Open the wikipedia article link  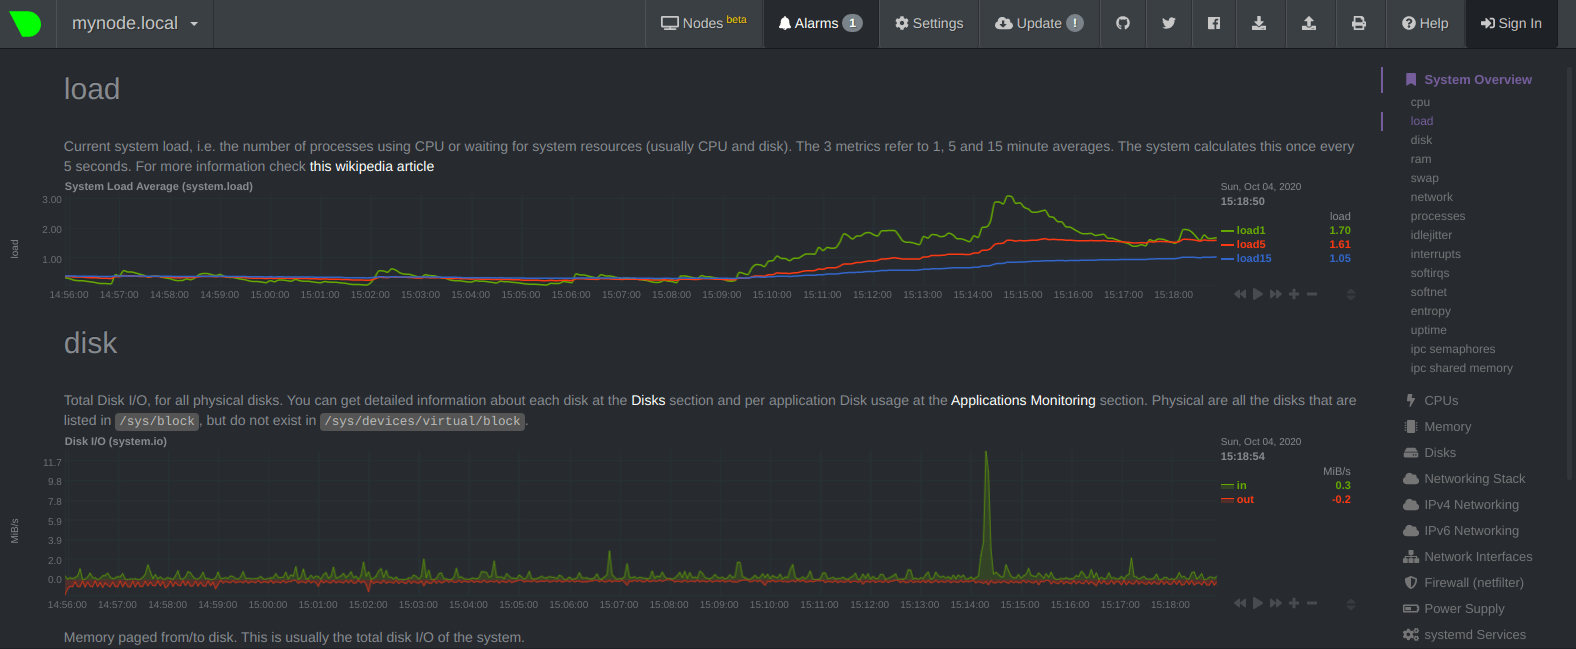[372, 166]
